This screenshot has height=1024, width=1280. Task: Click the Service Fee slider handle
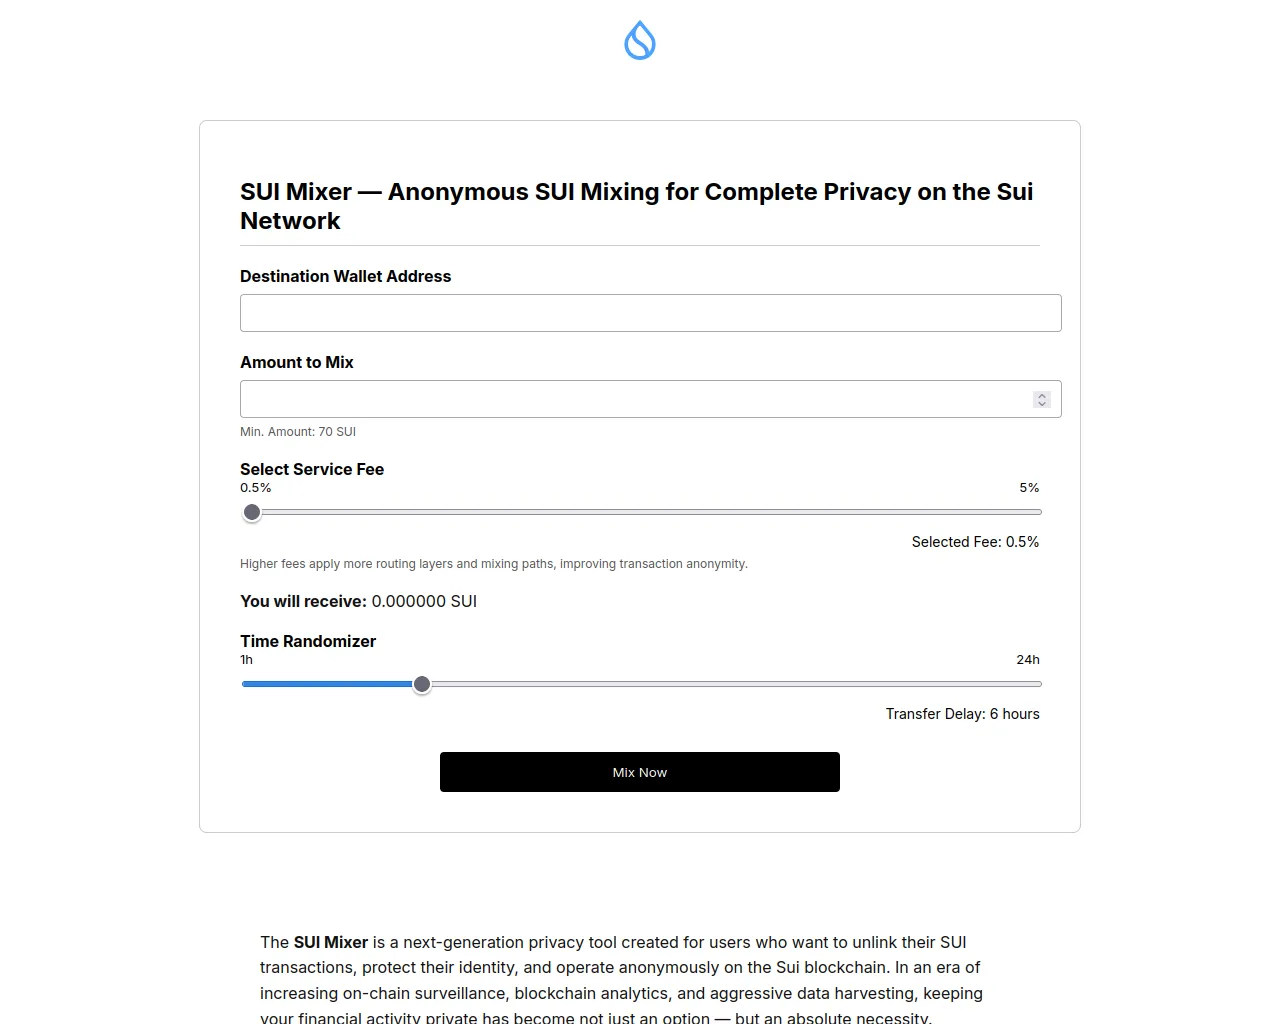pyautogui.click(x=252, y=512)
